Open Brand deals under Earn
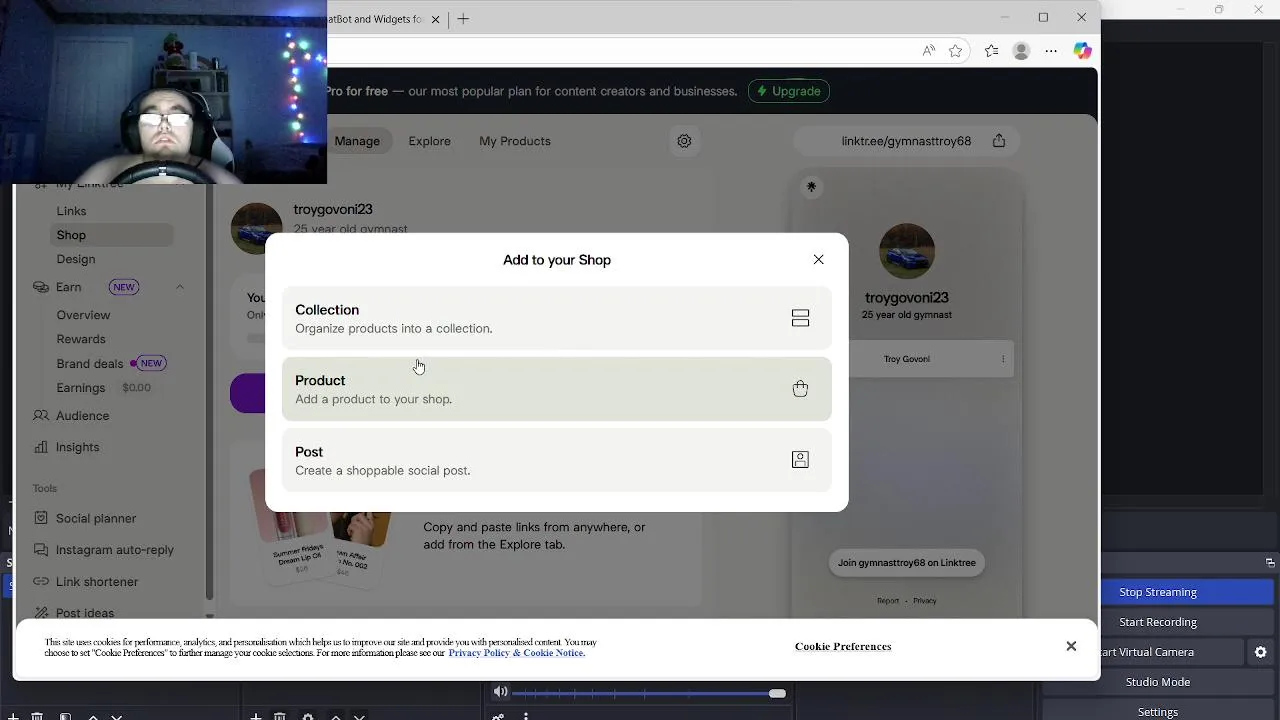The width and height of the screenshot is (1280, 720). (x=90, y=364)
